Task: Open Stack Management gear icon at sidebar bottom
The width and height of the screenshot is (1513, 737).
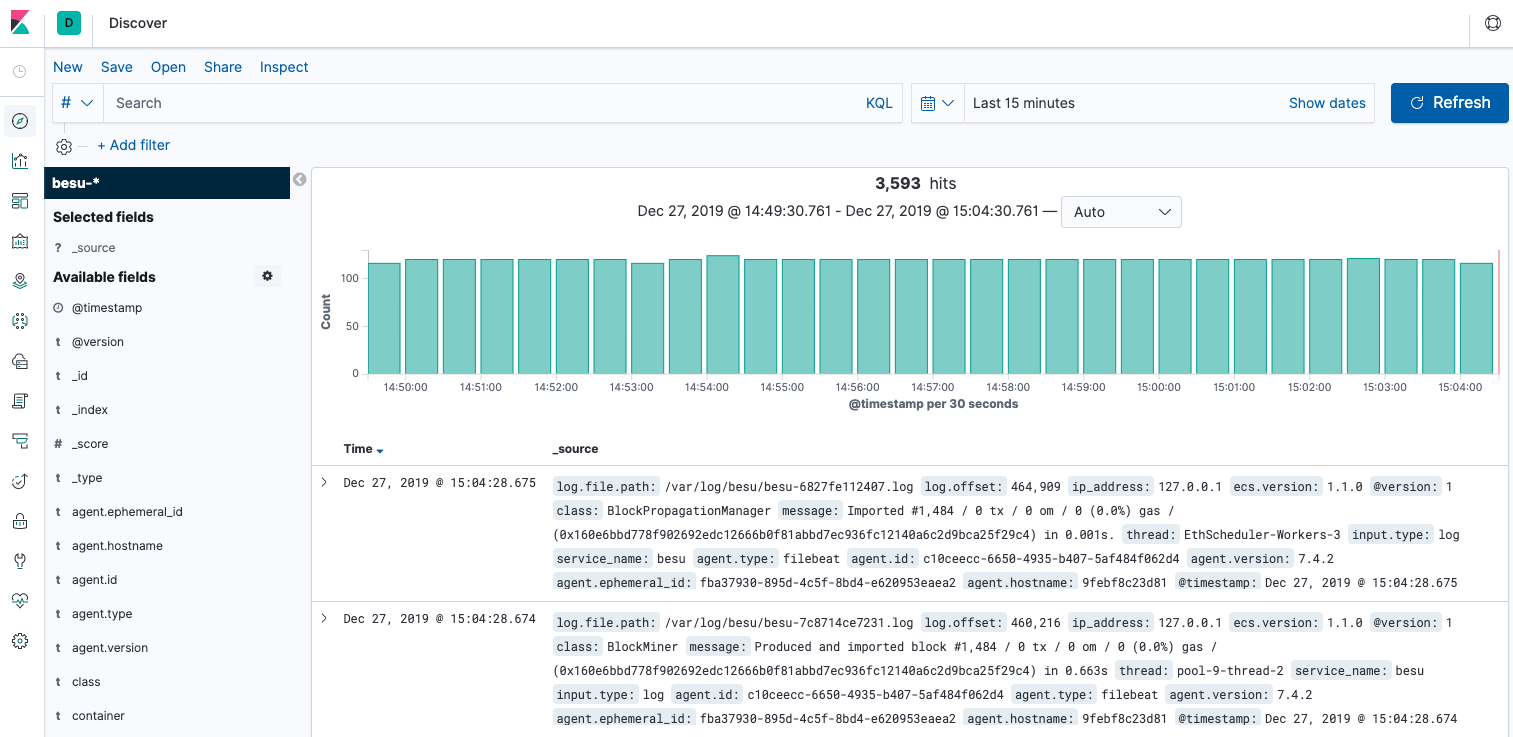Action: pos(20,641)
